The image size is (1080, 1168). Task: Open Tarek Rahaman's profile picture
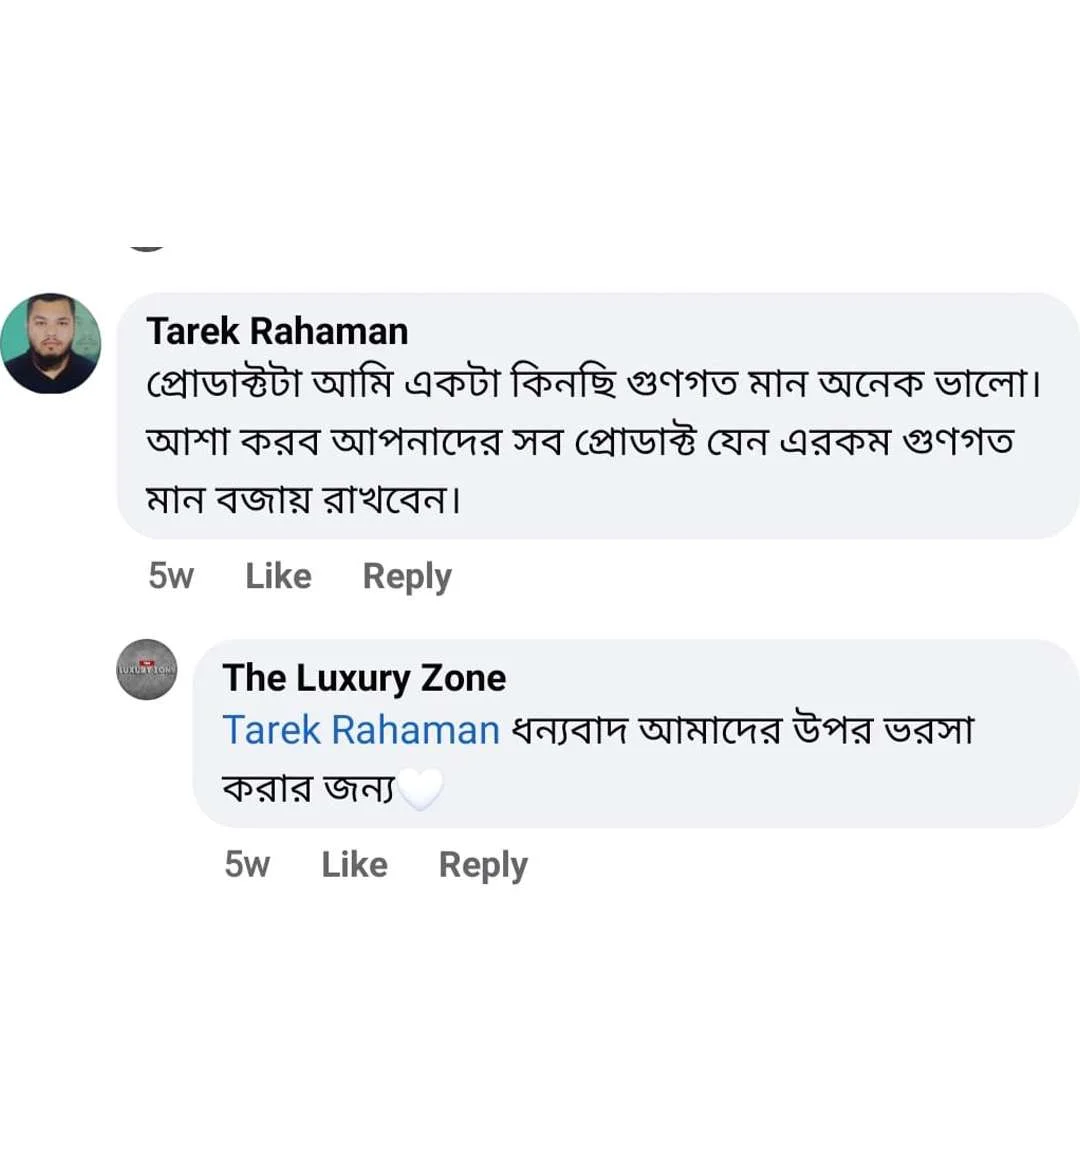pos(51,343)
